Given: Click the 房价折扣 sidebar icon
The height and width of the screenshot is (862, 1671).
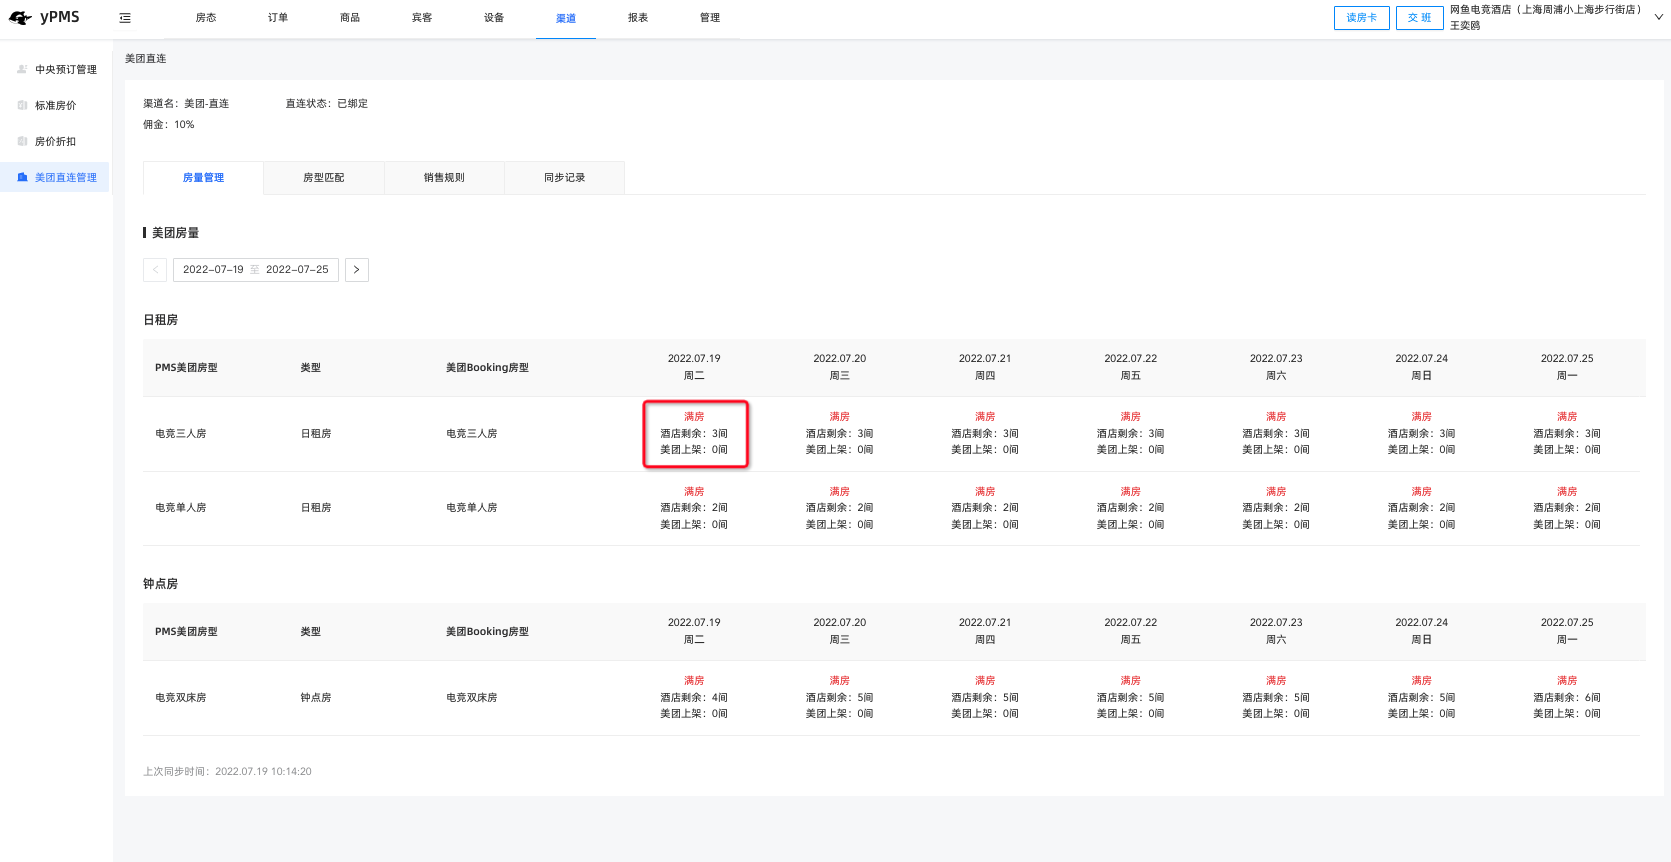Looking at the screenshot, I should pos(22,141).
